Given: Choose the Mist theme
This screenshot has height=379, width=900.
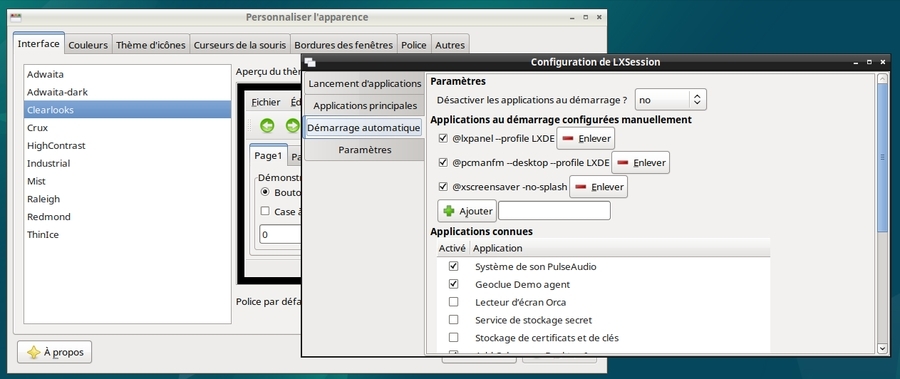Looking at the screenshot, I should point(127,181).
